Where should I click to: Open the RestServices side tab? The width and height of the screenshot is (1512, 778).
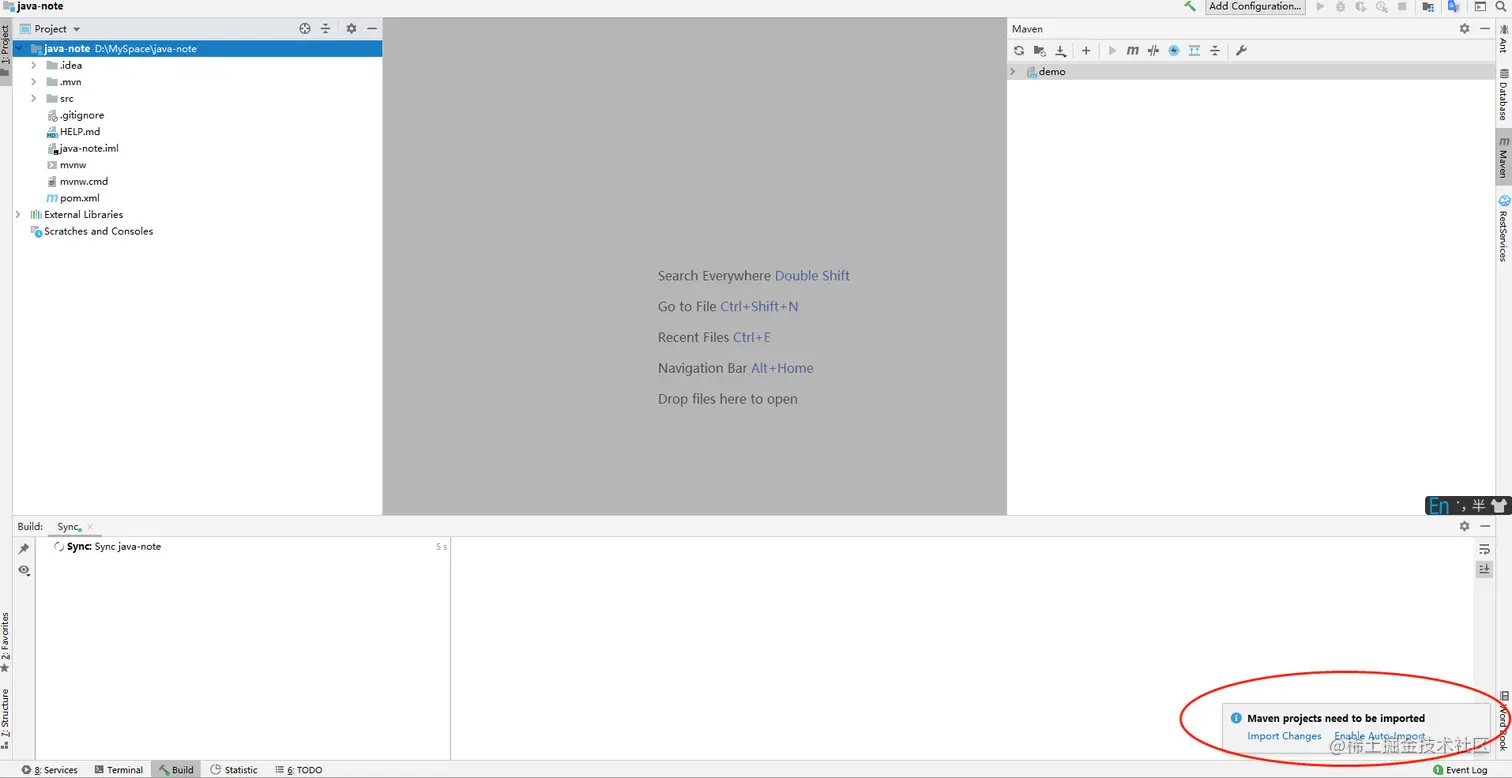click(1503, 229)
